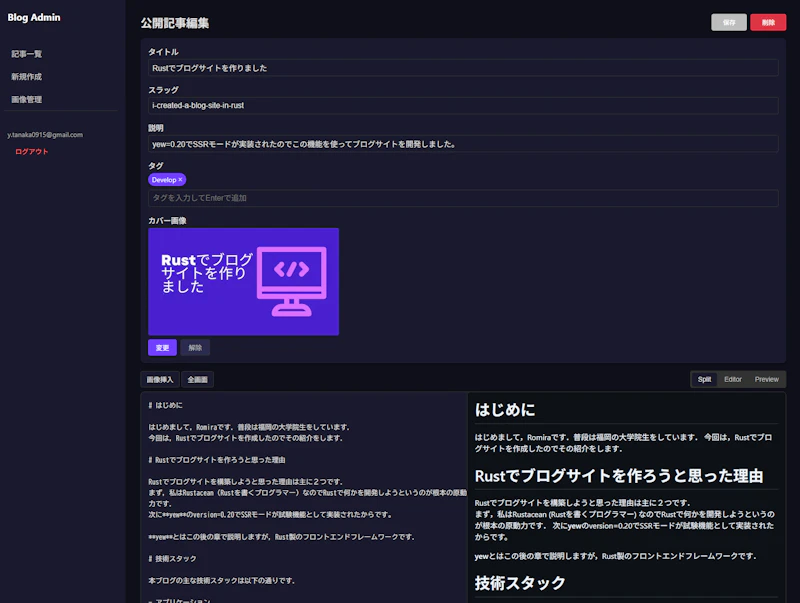Click the タグ label
Image resolution: width=800 pixels, height=603 pixels.
pyautogui.click(x=156, y=166)
